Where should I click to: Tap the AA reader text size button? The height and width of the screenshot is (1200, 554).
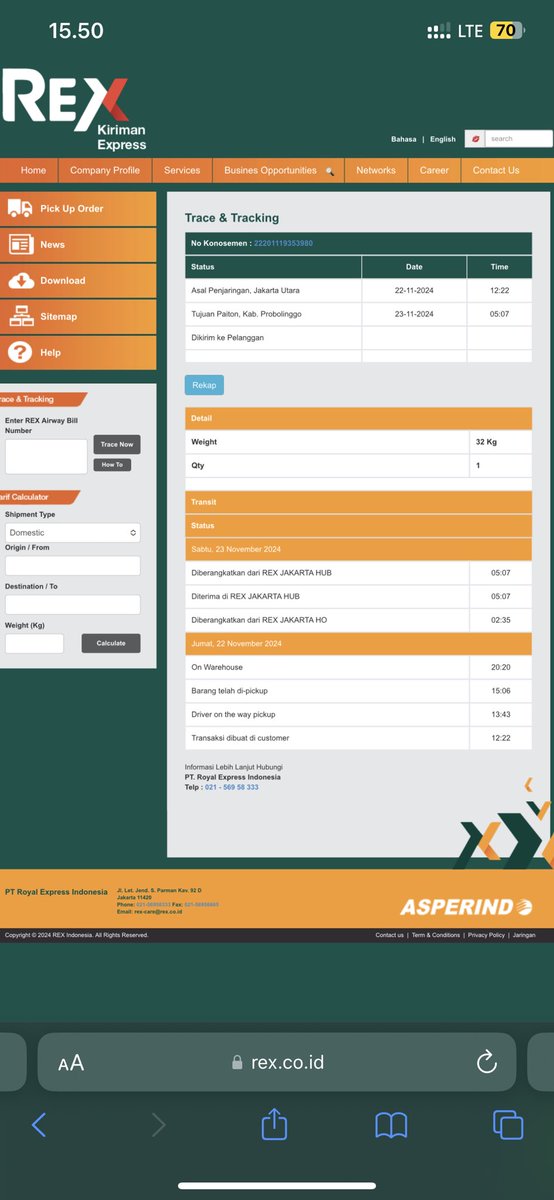71,1063
